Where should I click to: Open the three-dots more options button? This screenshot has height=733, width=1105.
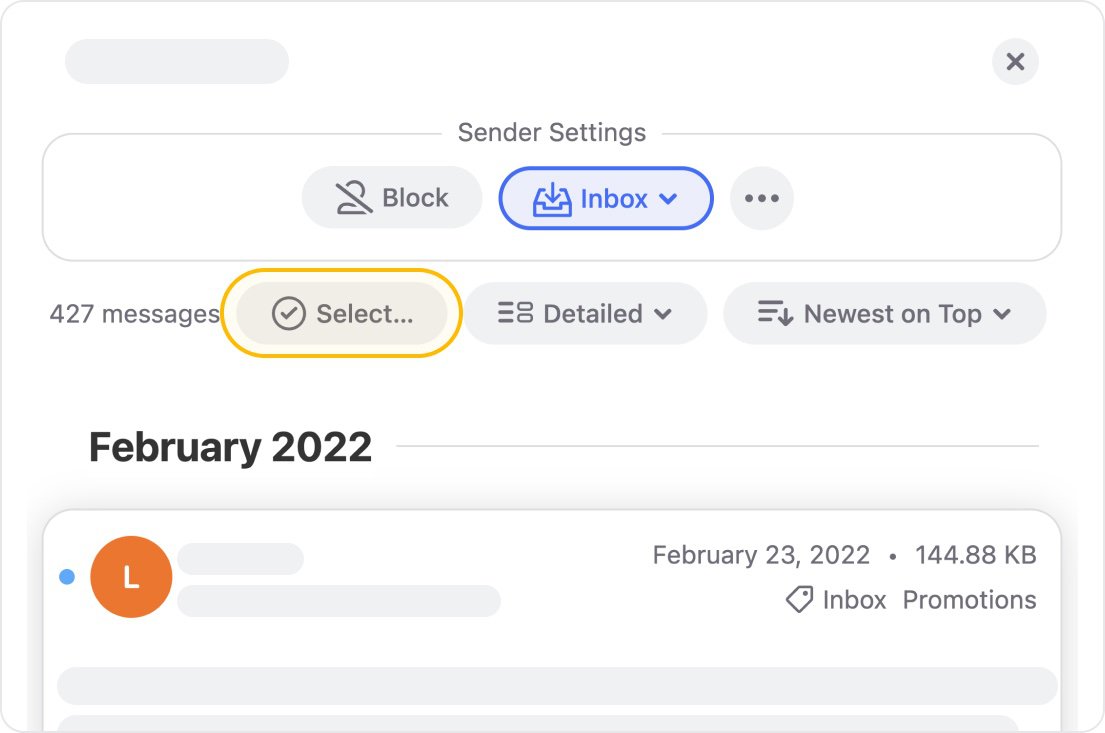762,198
